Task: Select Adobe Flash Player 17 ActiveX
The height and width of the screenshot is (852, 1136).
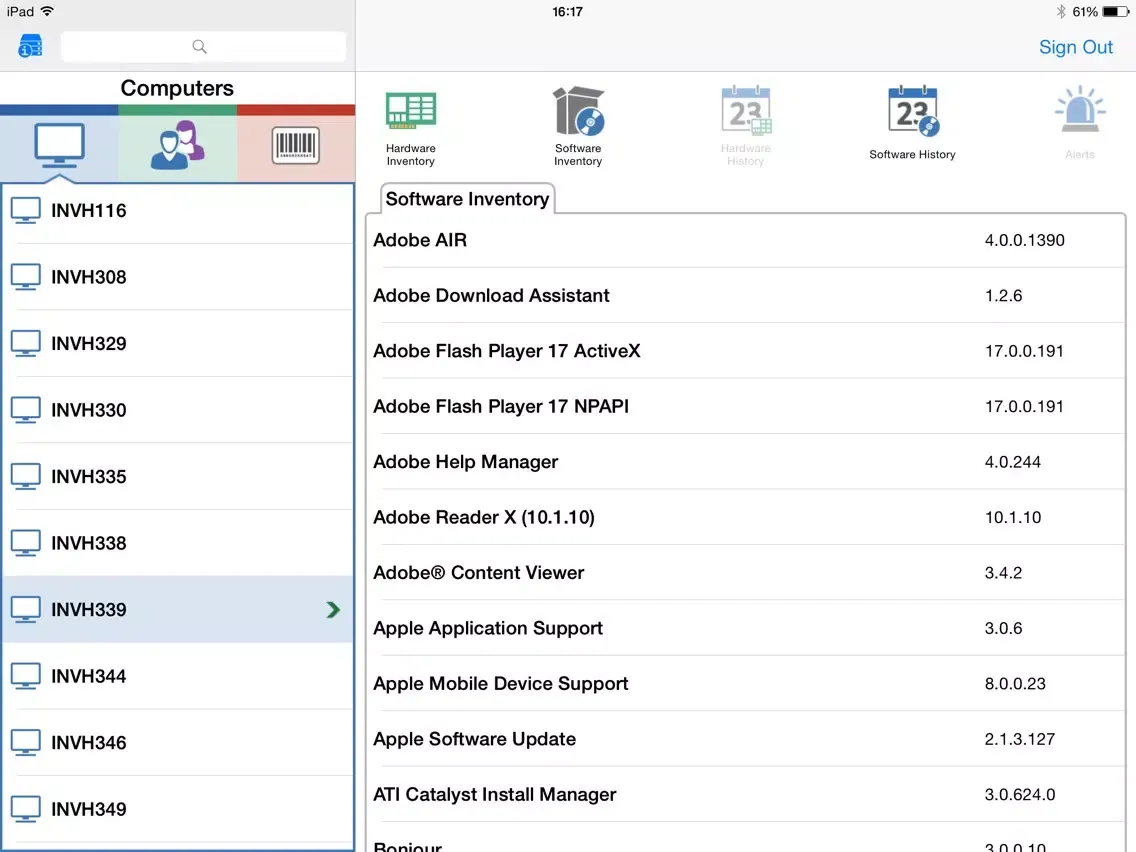Action: [746, 351]
